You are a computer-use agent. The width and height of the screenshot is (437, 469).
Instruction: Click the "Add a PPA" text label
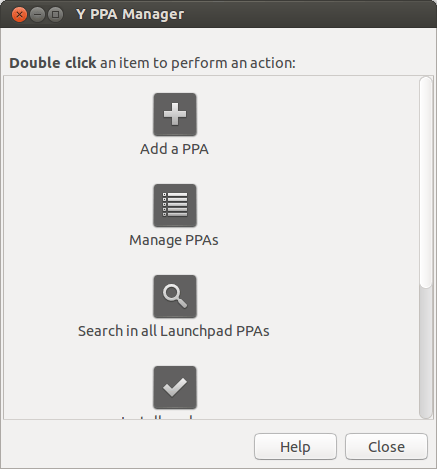tap(174, 149)
